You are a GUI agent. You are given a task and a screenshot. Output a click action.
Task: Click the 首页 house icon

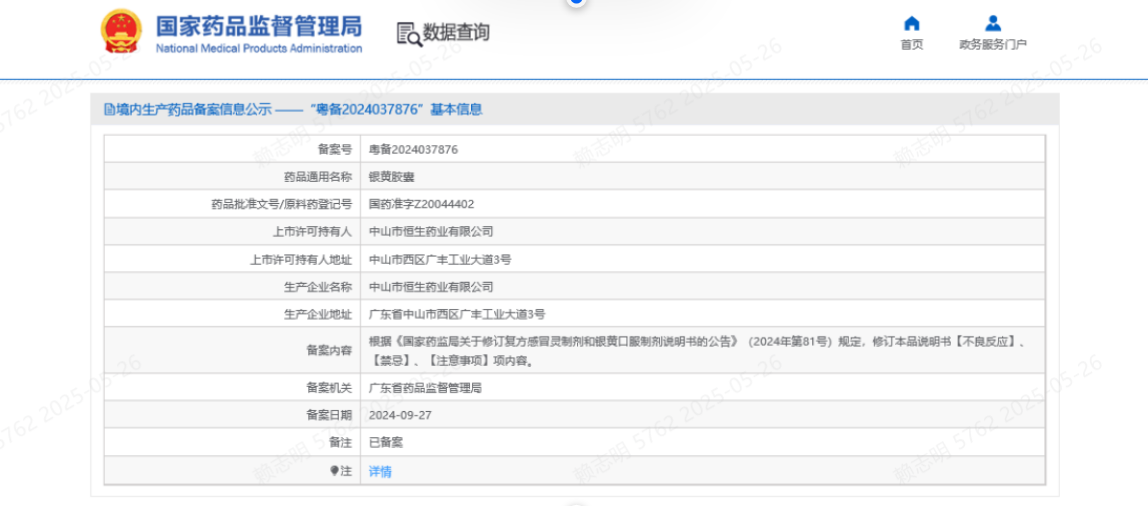(911, 23)
